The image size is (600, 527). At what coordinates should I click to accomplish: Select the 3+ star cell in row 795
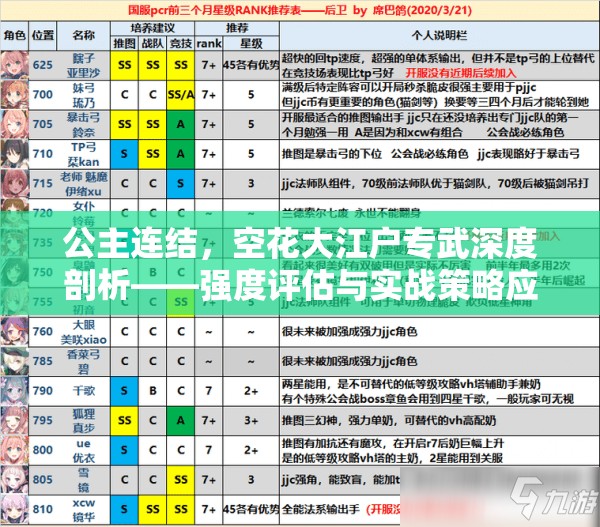251,421
